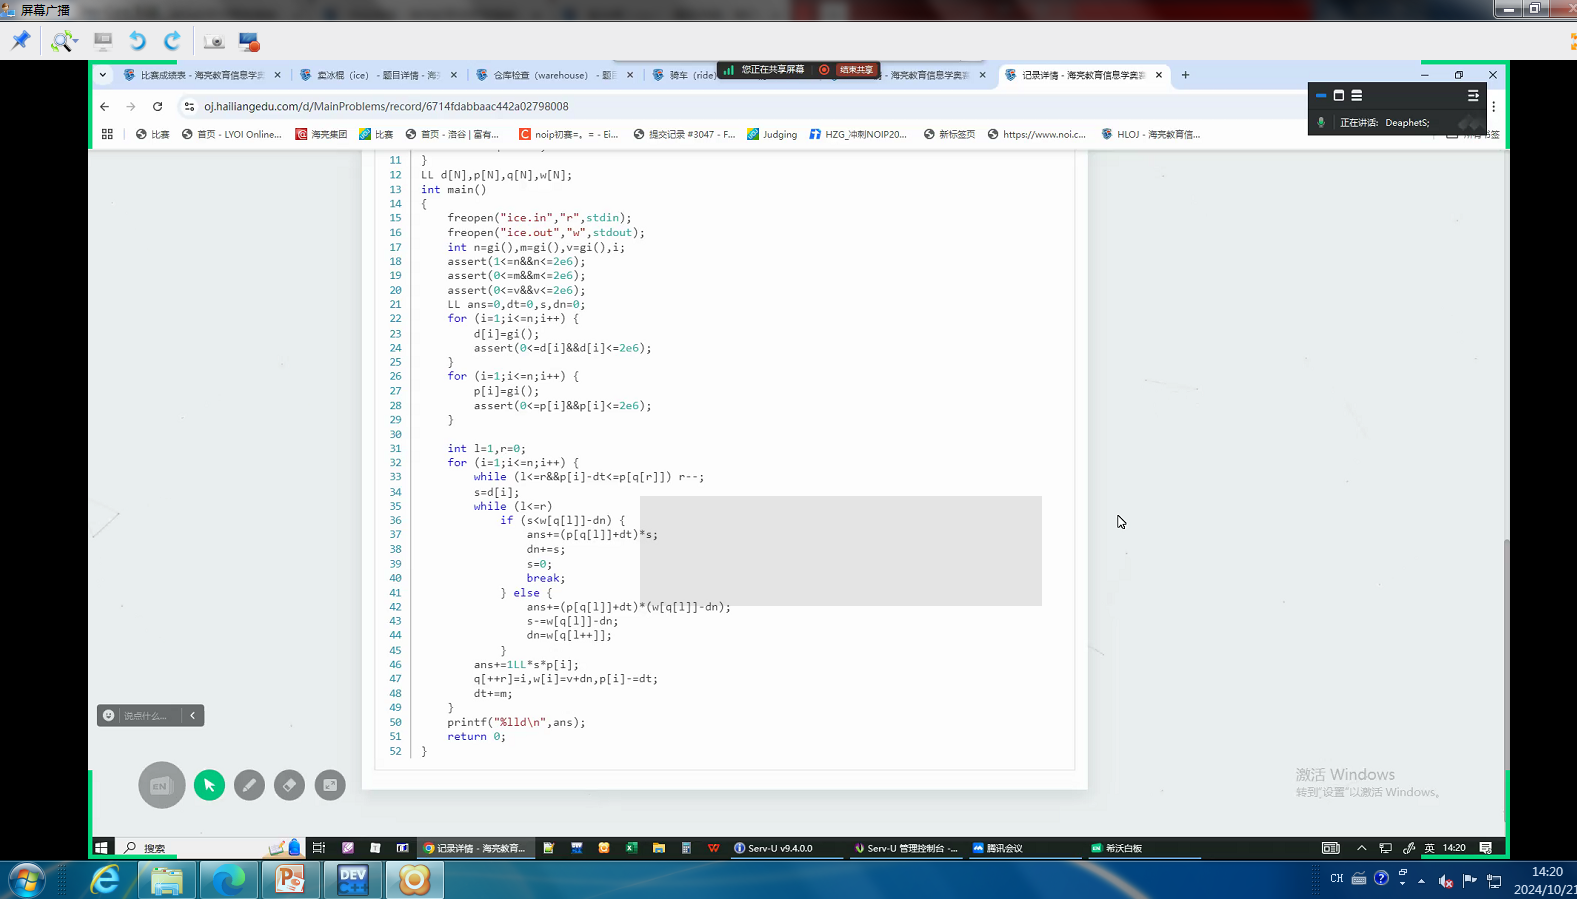Select the eraser annotation tool

click(x=289, y=785)
